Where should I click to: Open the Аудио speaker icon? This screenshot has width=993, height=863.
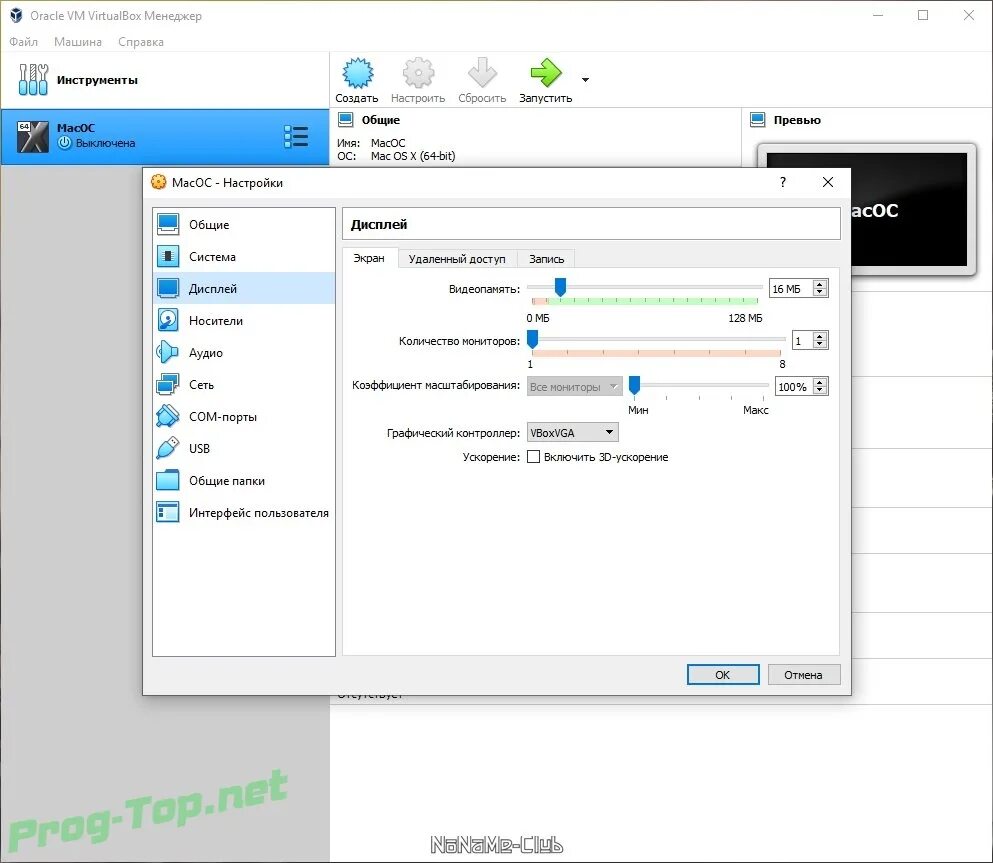(168, 352)
